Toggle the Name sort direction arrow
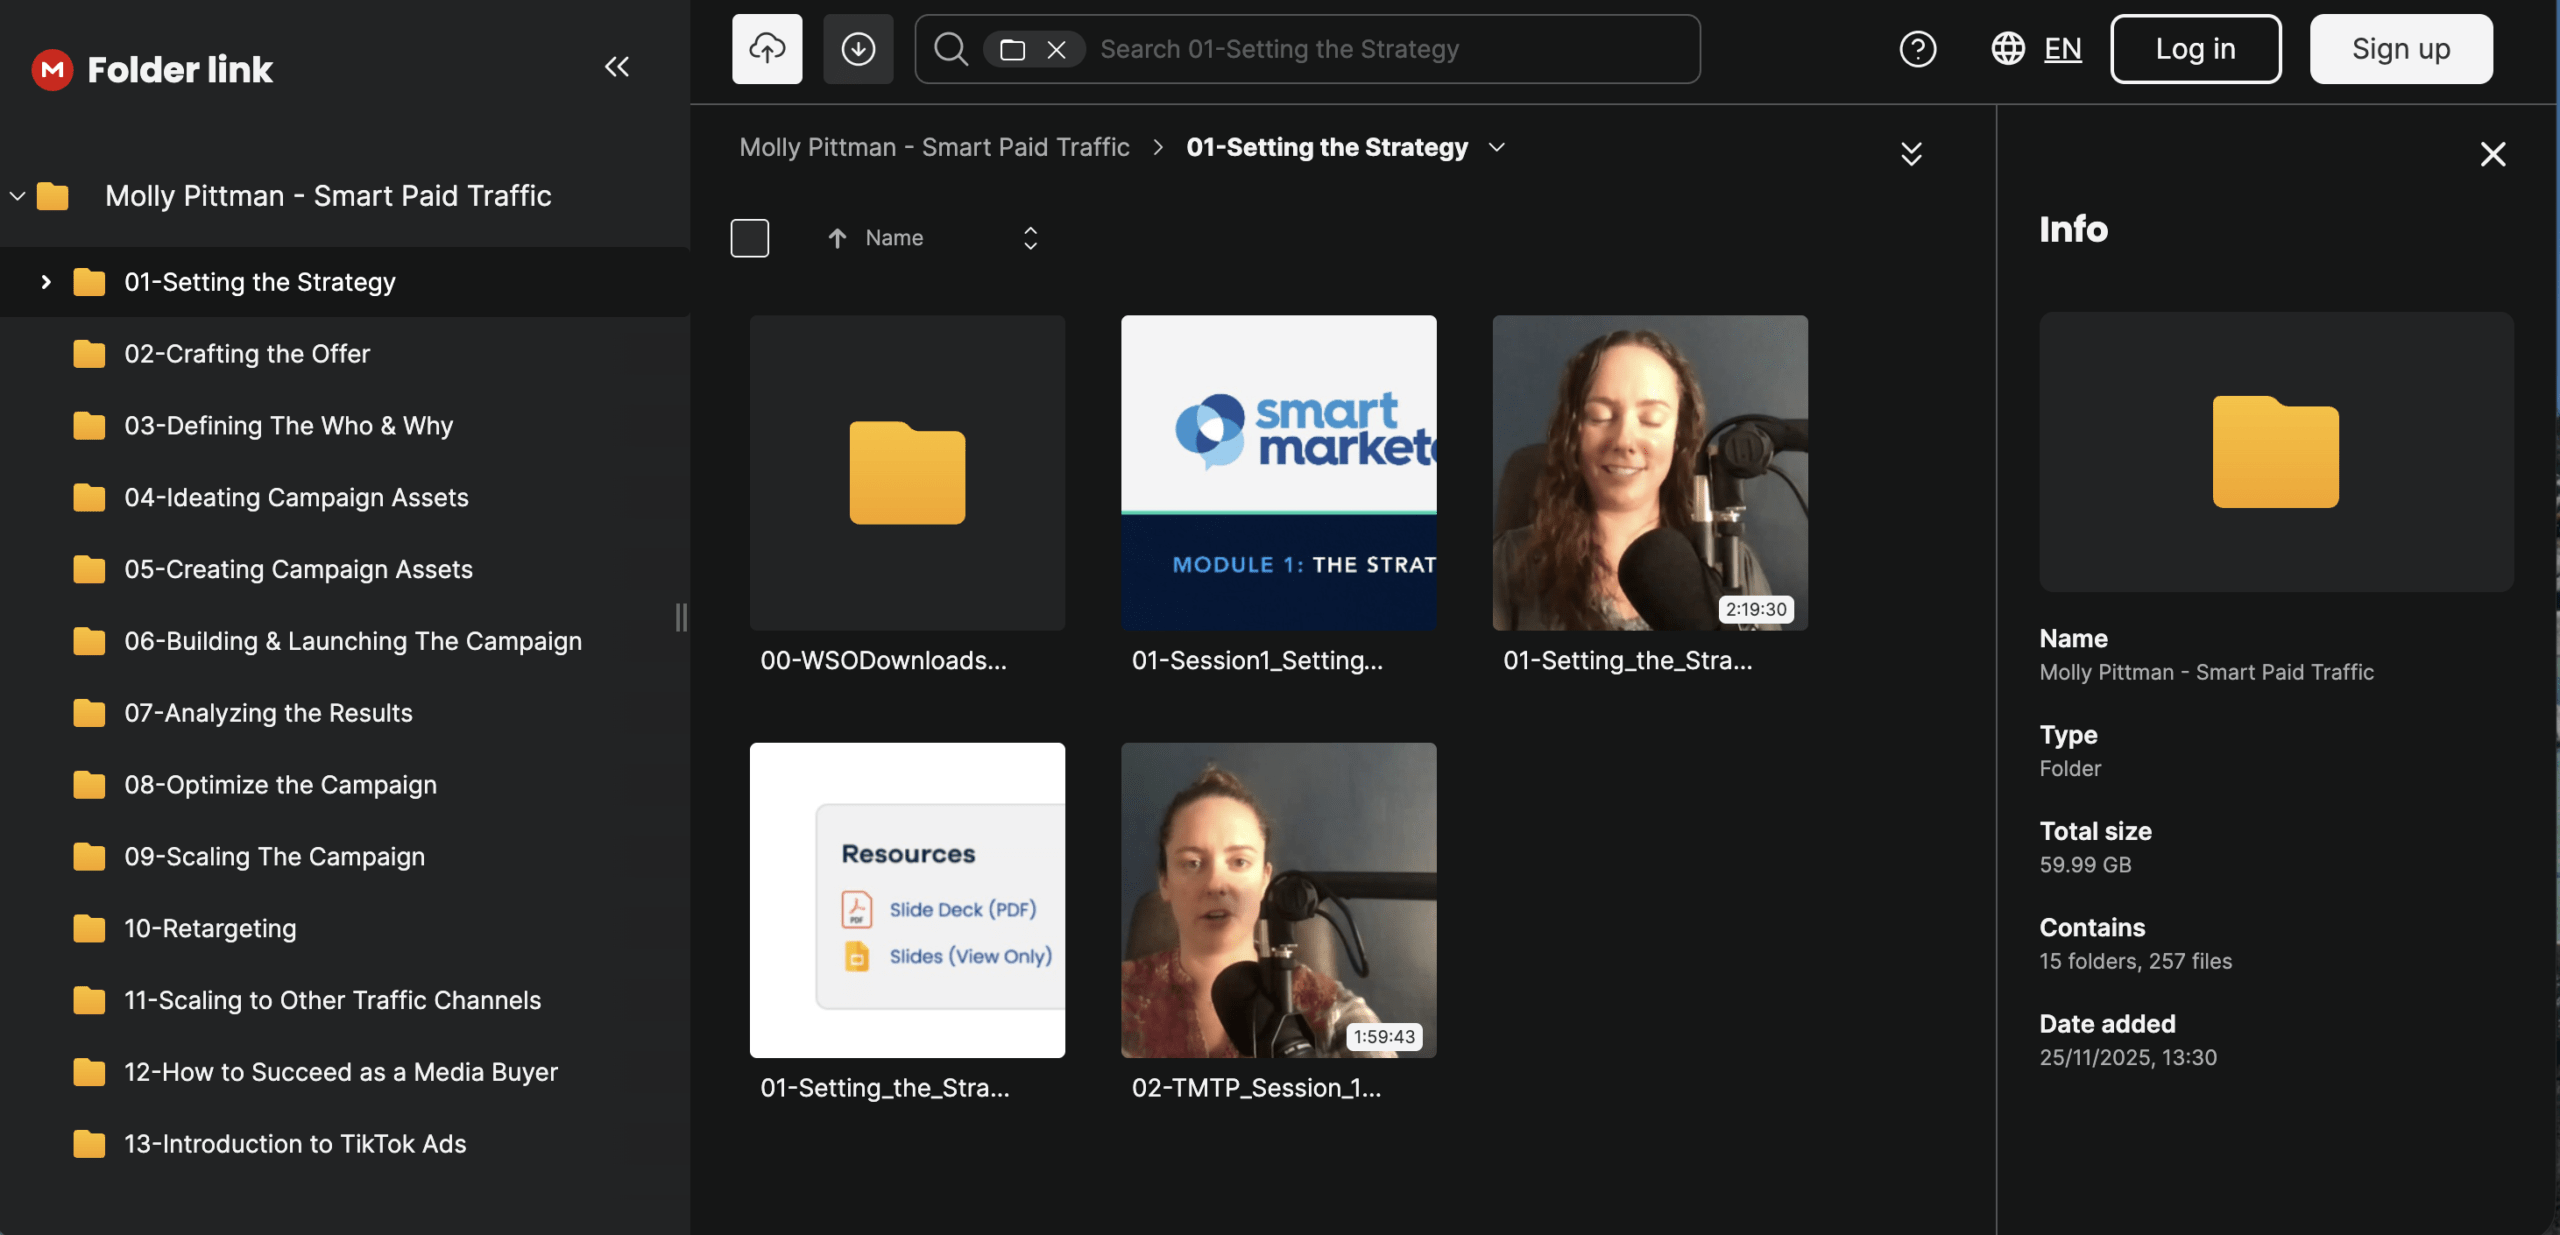 tap(837, 238)
